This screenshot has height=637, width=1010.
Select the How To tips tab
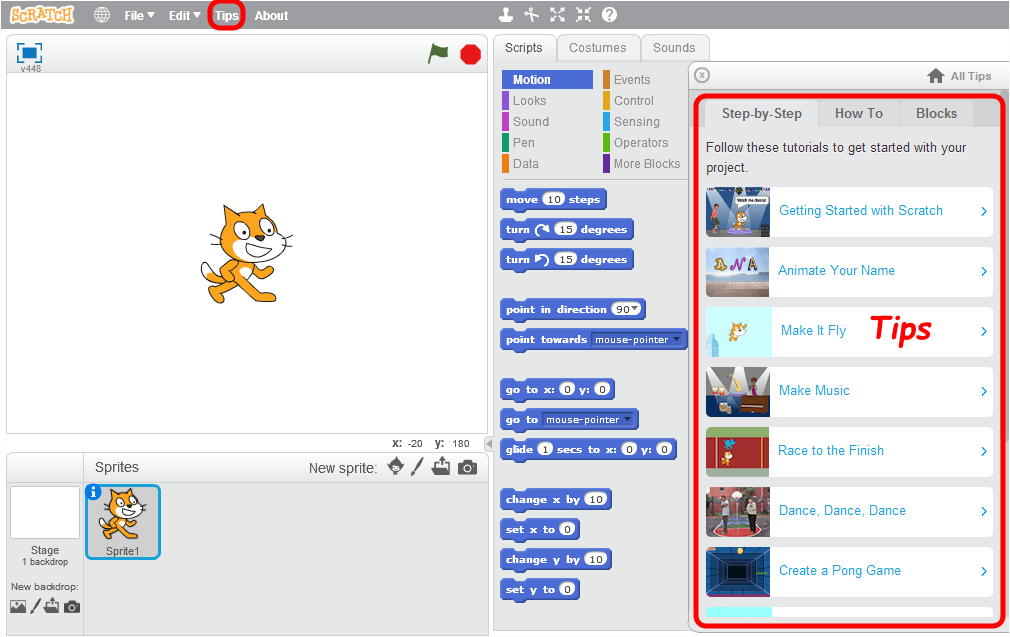(x=859, y=113)
